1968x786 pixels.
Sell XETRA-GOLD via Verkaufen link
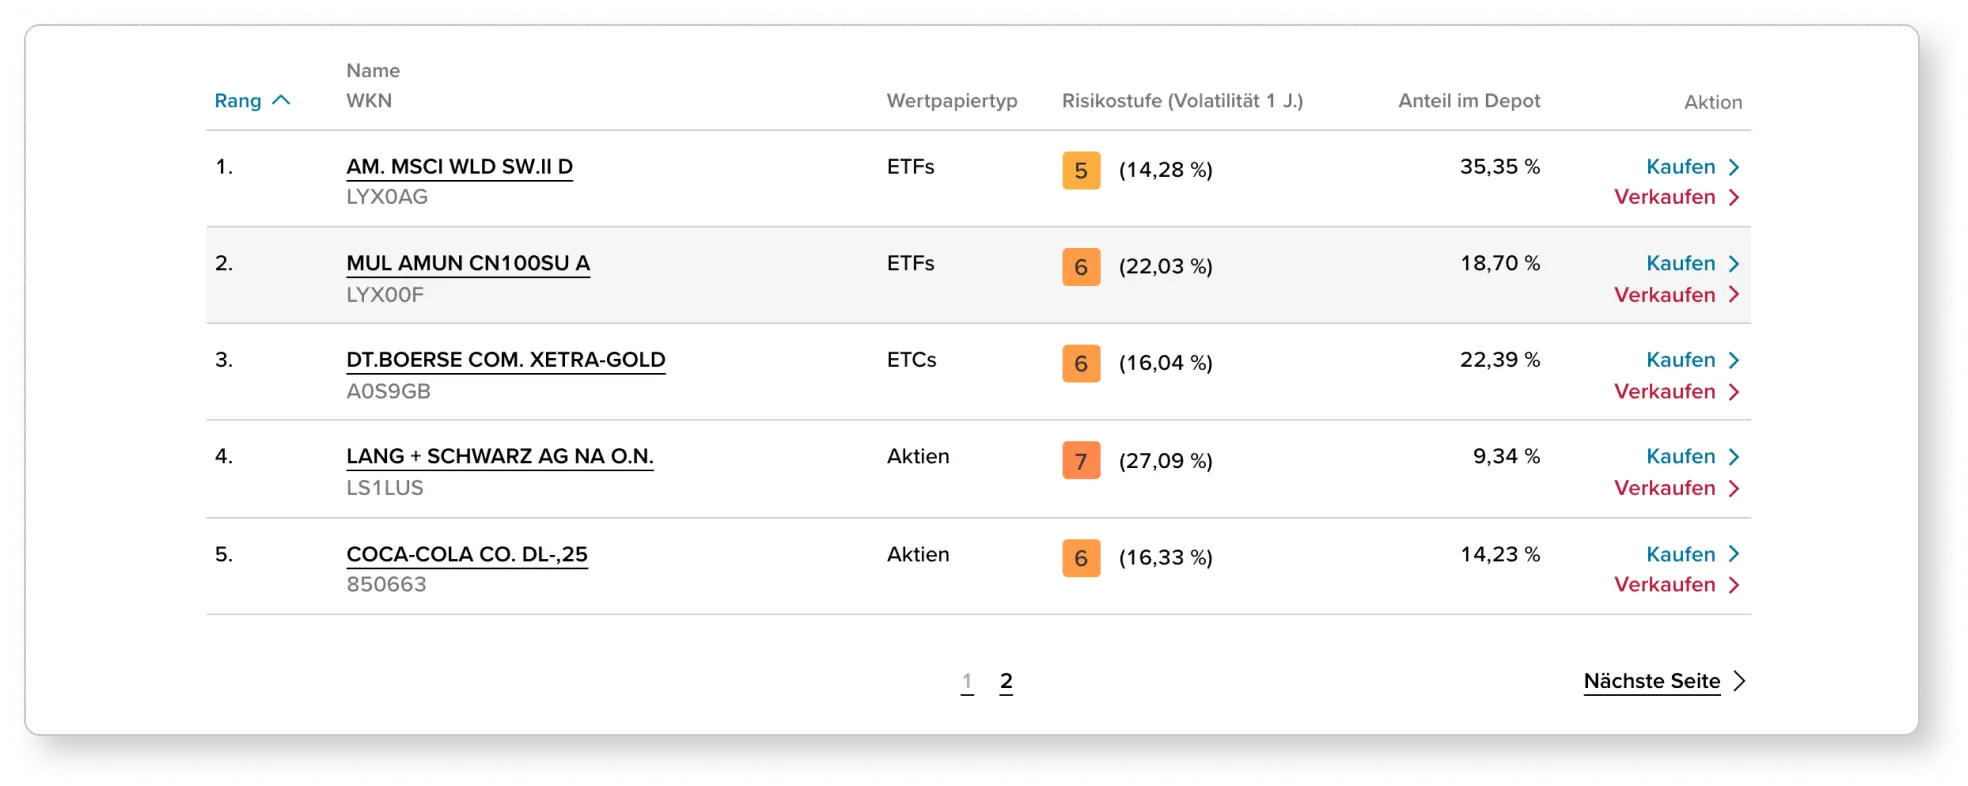click(x=1675, y=392)
